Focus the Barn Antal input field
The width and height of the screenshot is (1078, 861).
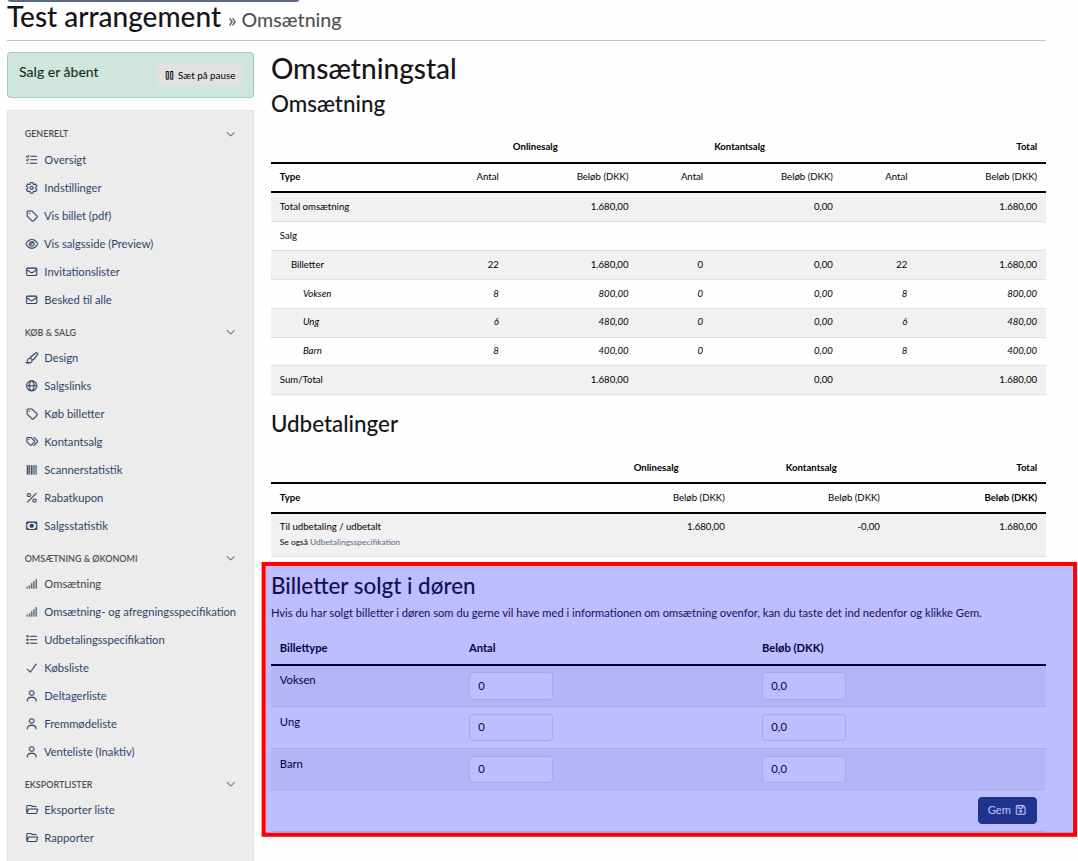click(511, 769)
